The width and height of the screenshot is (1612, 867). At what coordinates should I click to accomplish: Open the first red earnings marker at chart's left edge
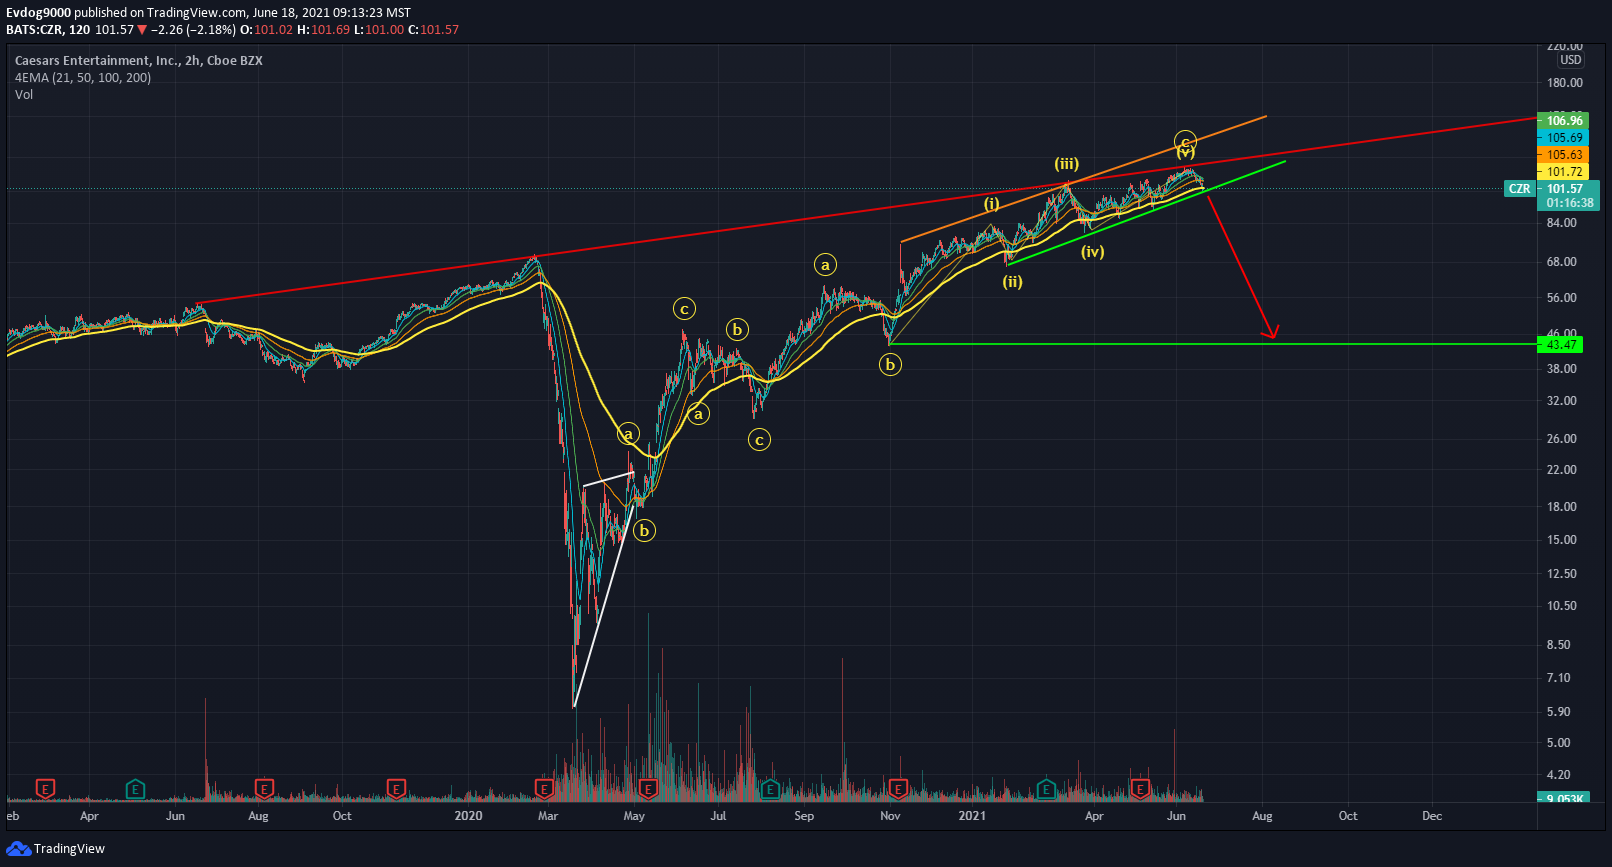point(45,789)
